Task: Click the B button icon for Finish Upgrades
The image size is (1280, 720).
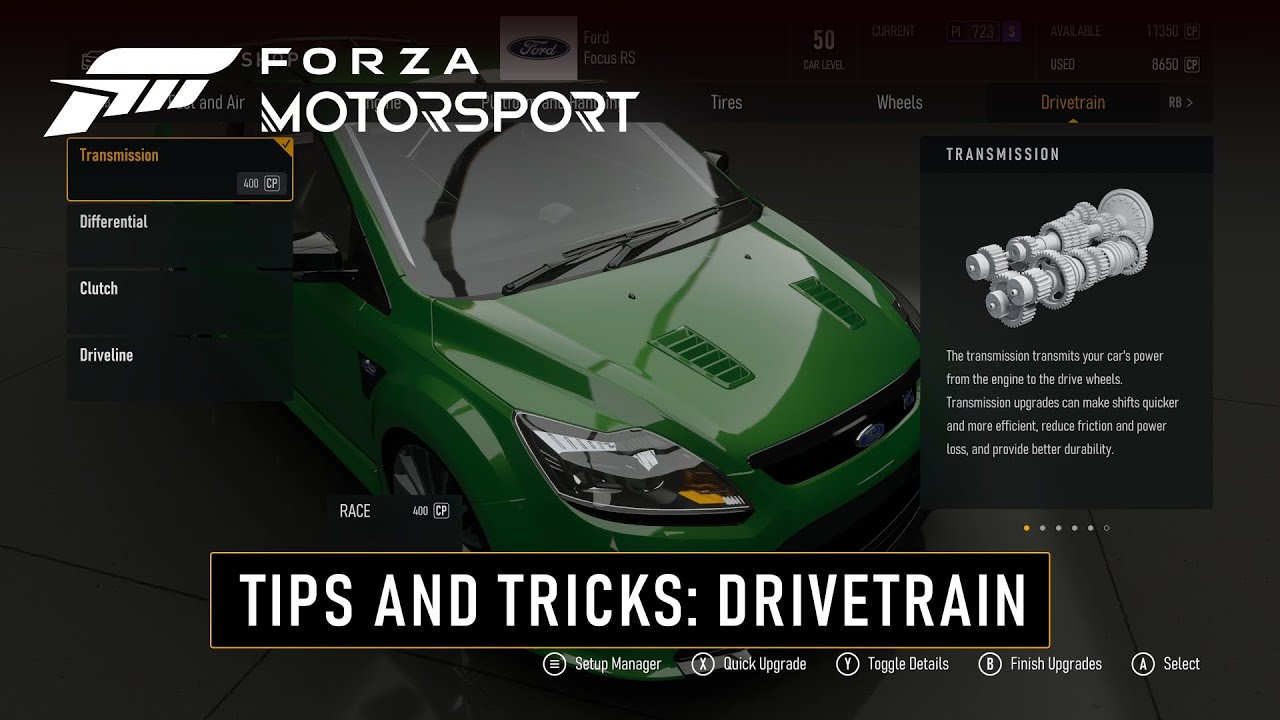Action: pyautogui.click(x=989, y=664)
